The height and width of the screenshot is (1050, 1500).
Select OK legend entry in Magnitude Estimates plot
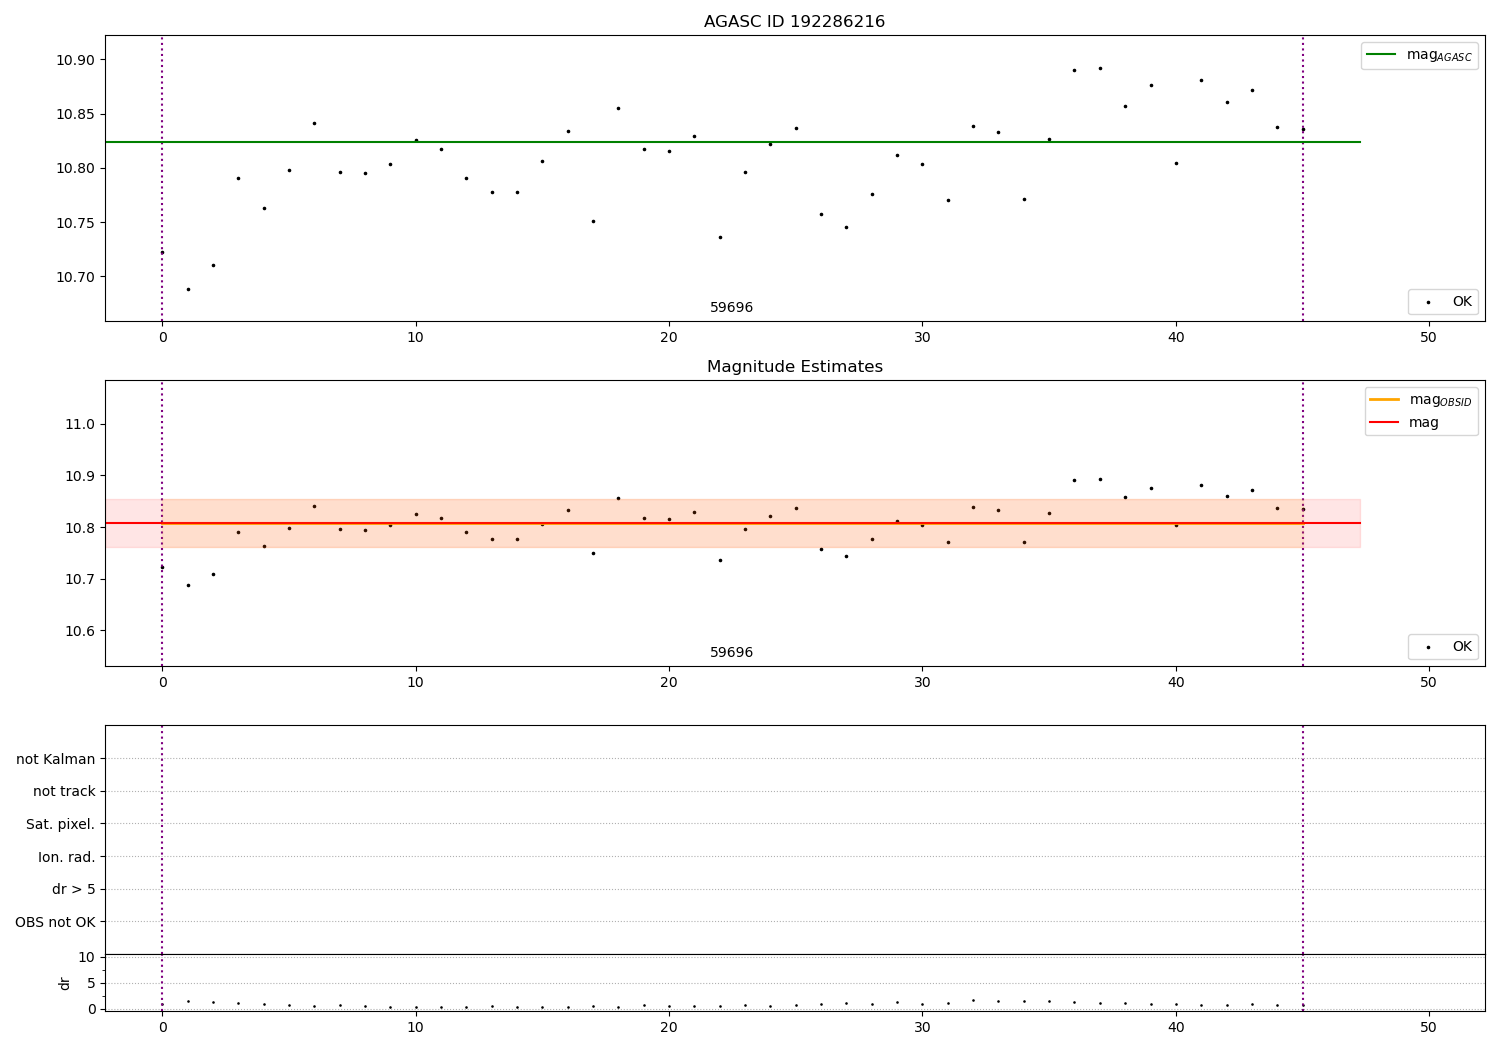point(1443,647)
